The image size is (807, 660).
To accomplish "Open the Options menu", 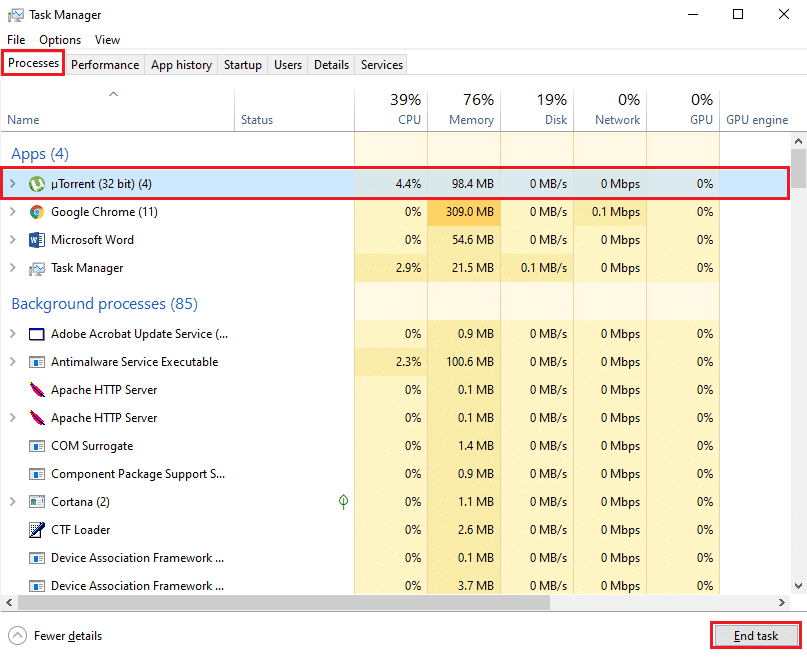I will 60,40.
